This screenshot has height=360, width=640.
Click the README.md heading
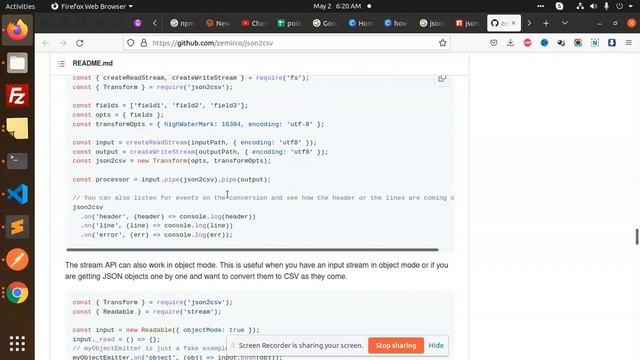pyautogui.click(x=93, y=63)
